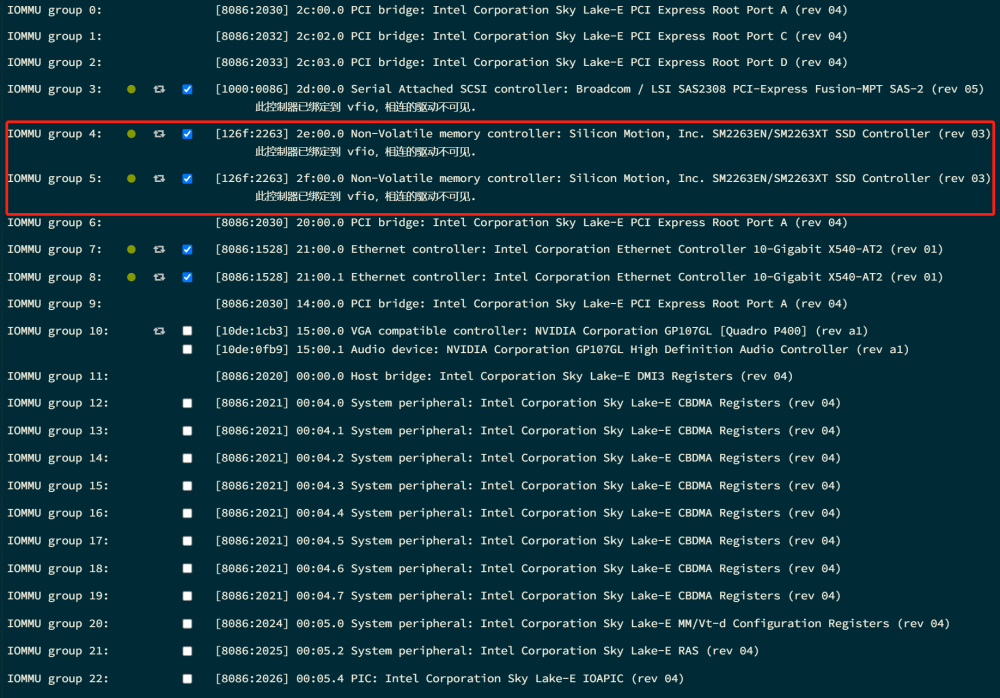Select the 'IOMMU group 22:' label
The image size is (1000, 698).
[x=58, y=679]
